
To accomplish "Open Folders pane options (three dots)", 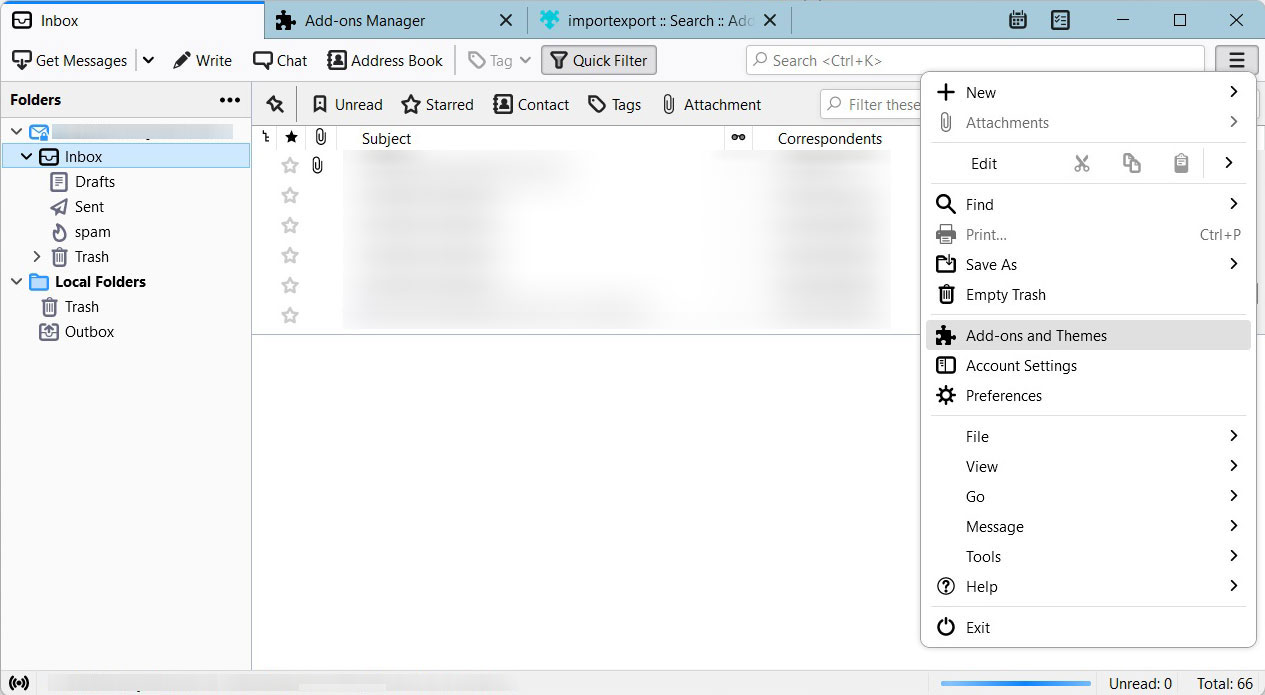I will (x=230, y=100).
